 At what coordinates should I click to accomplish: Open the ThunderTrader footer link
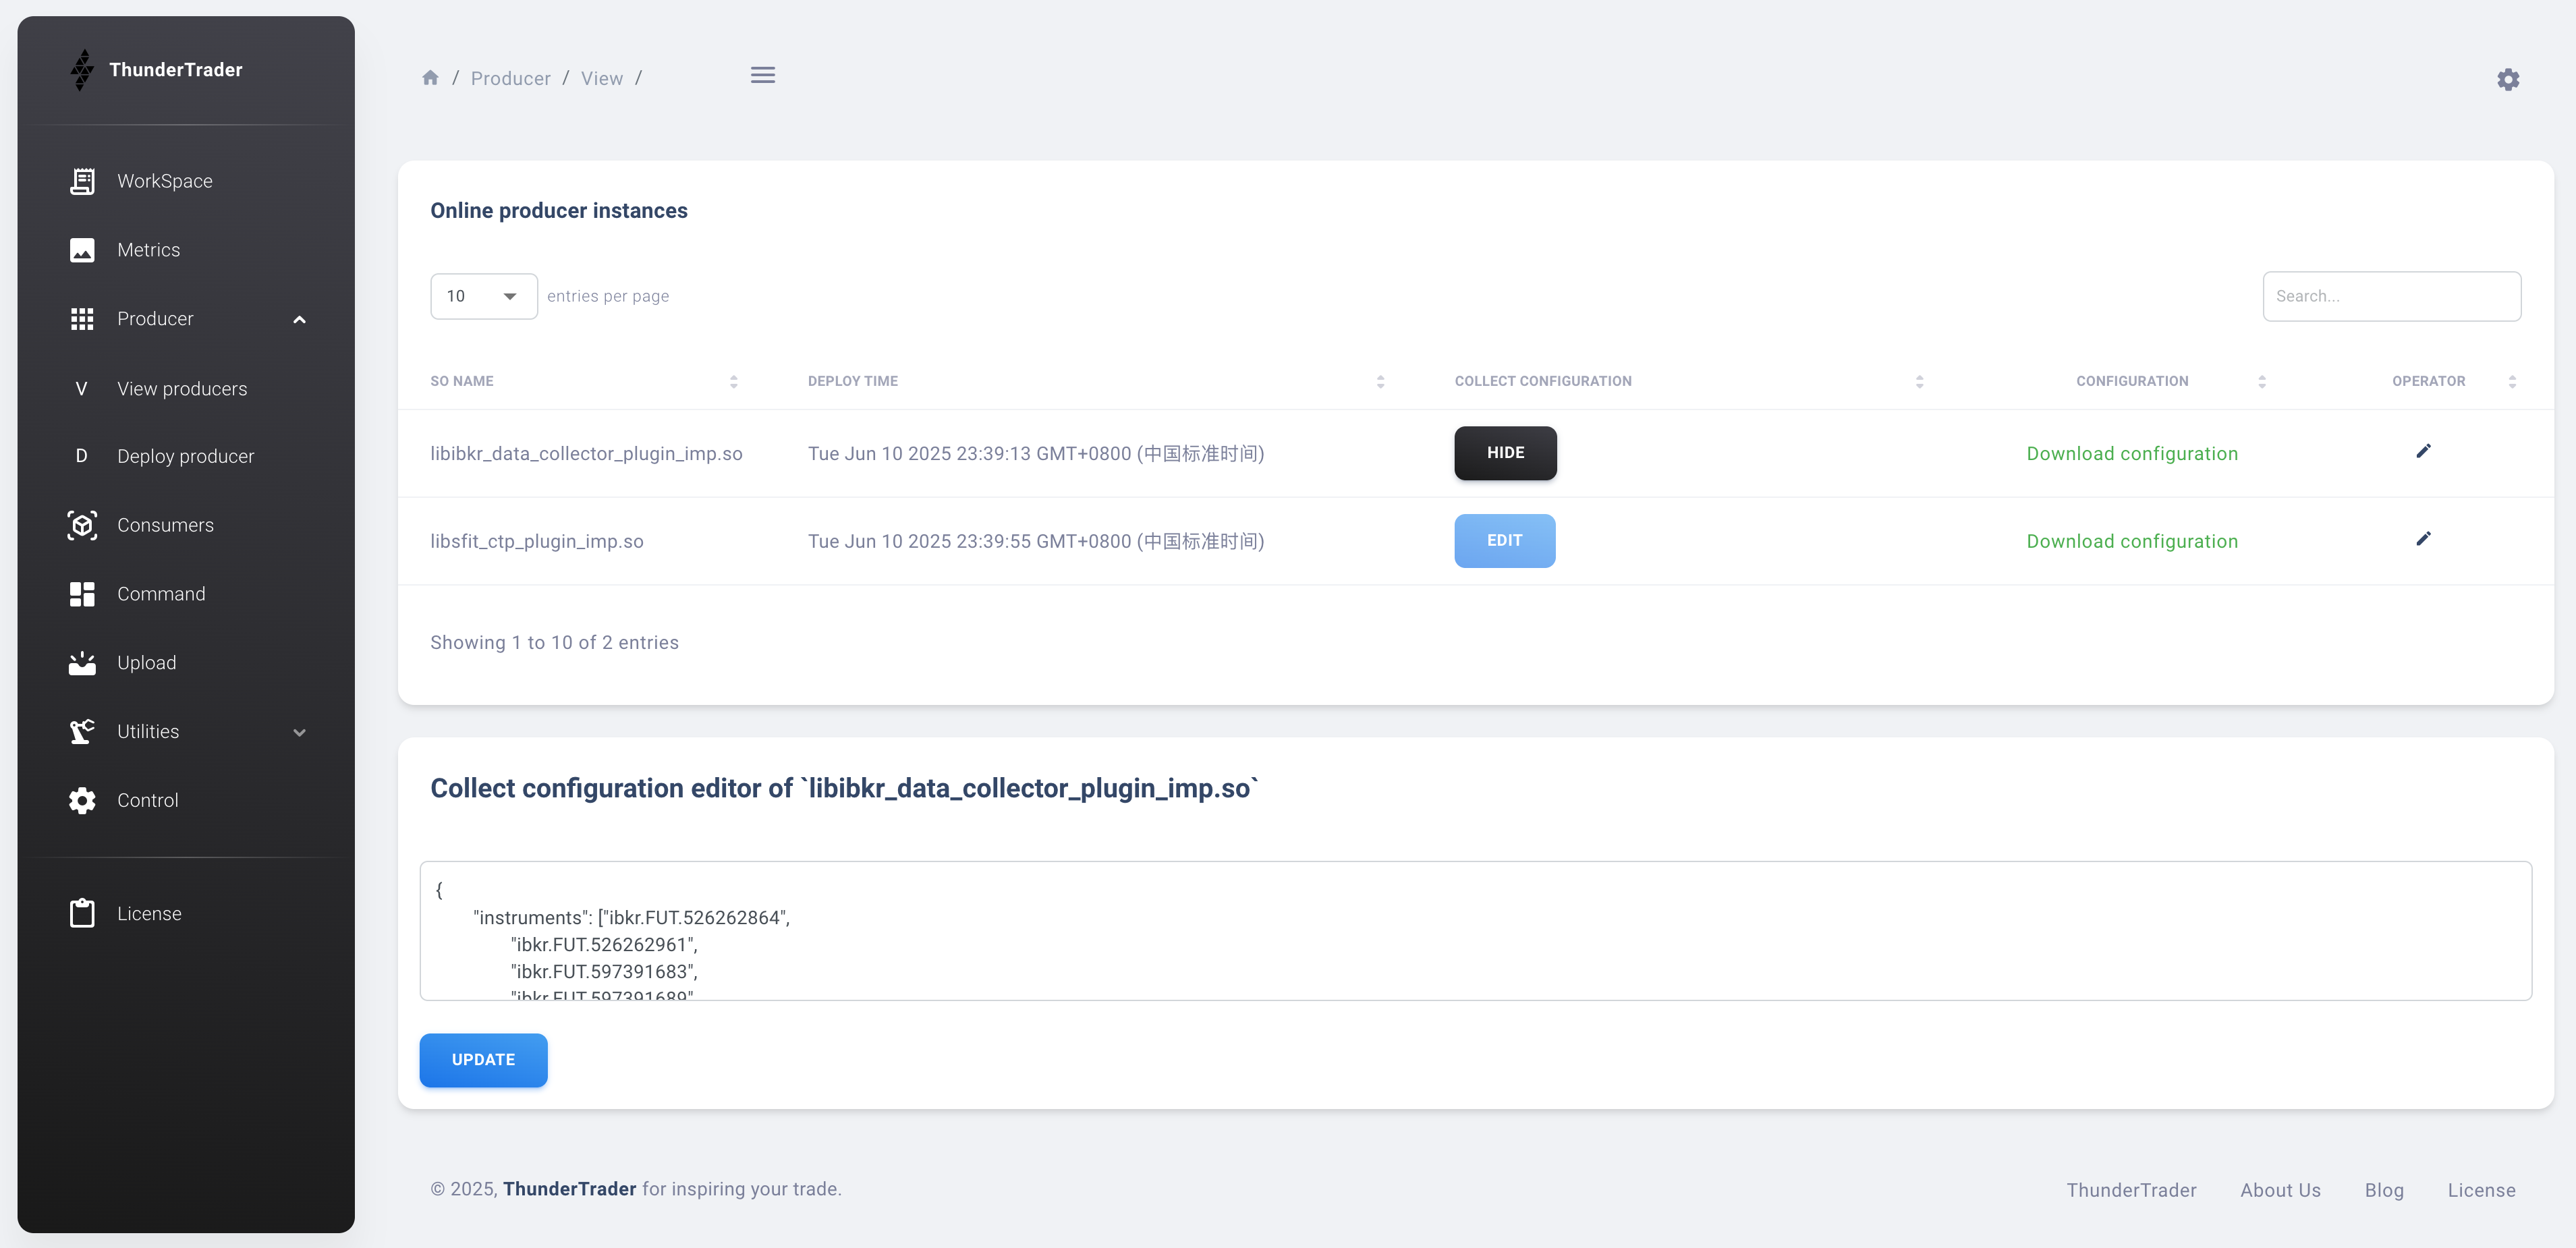(x=2131, y=1190)
